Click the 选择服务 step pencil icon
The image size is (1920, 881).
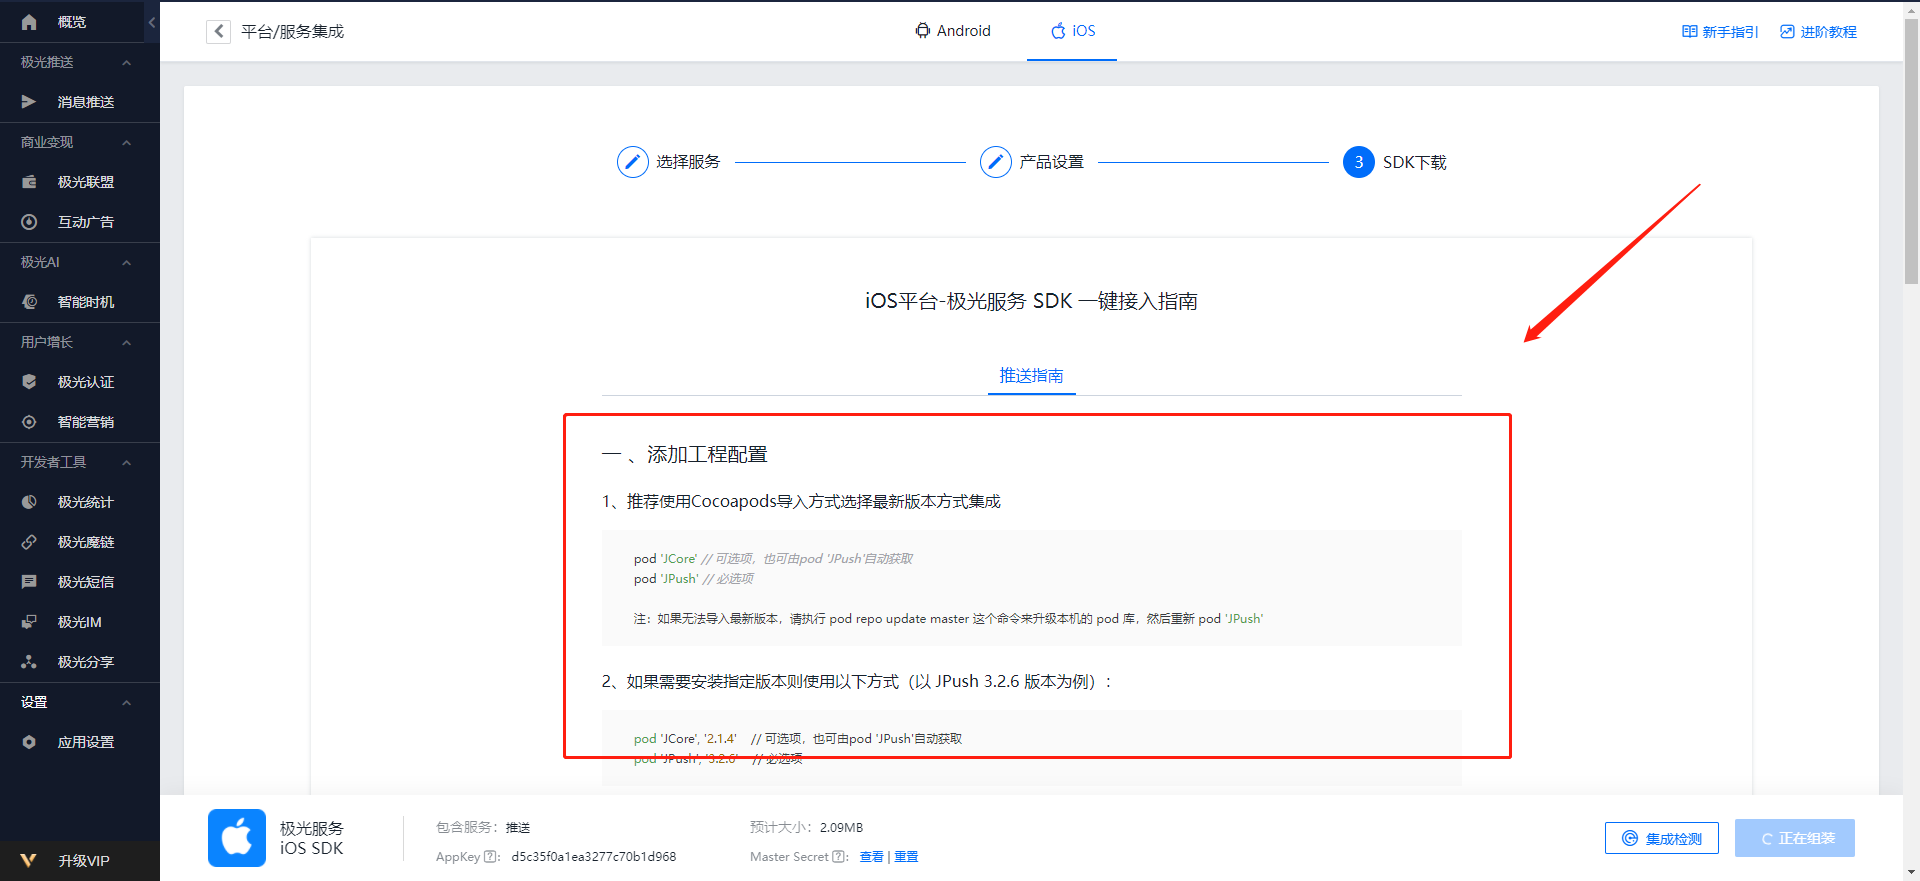pyautogui.click(x=632, y=162)
